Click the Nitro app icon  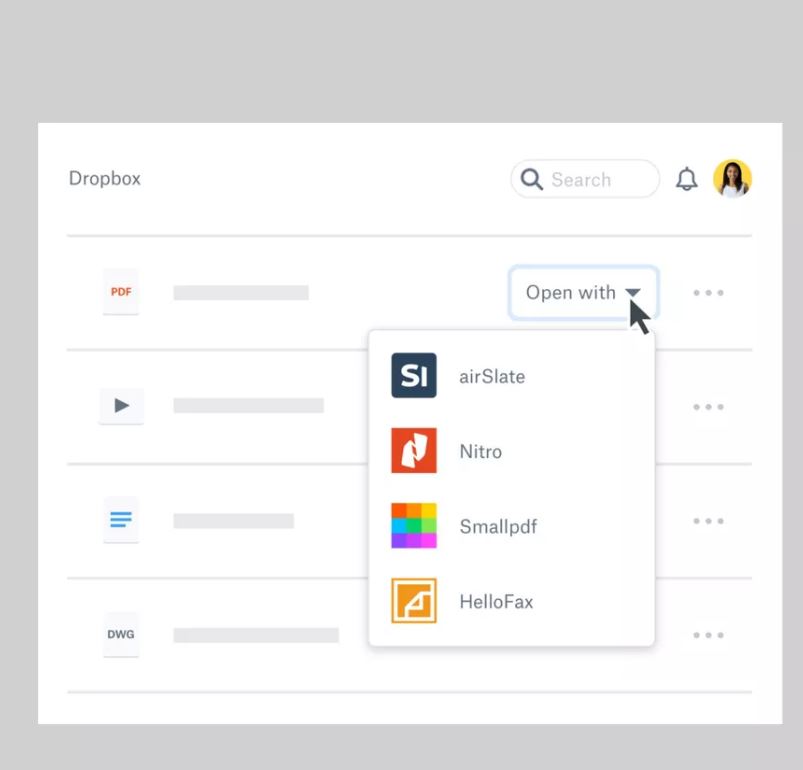tap(414, 451)
